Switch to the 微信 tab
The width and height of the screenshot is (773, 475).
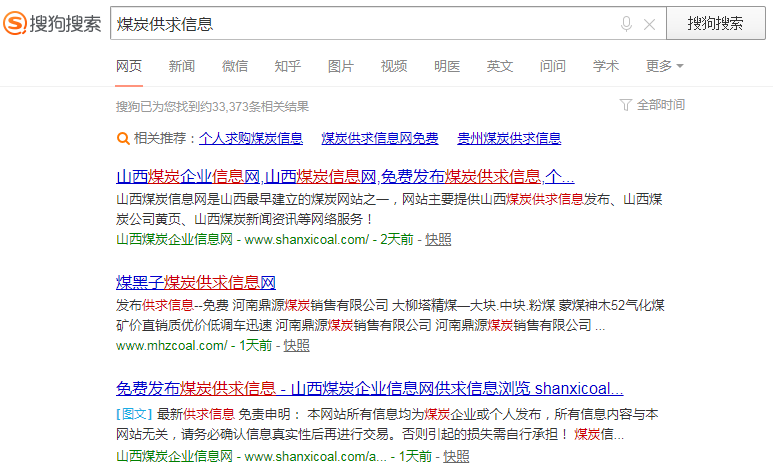point(235,66)
